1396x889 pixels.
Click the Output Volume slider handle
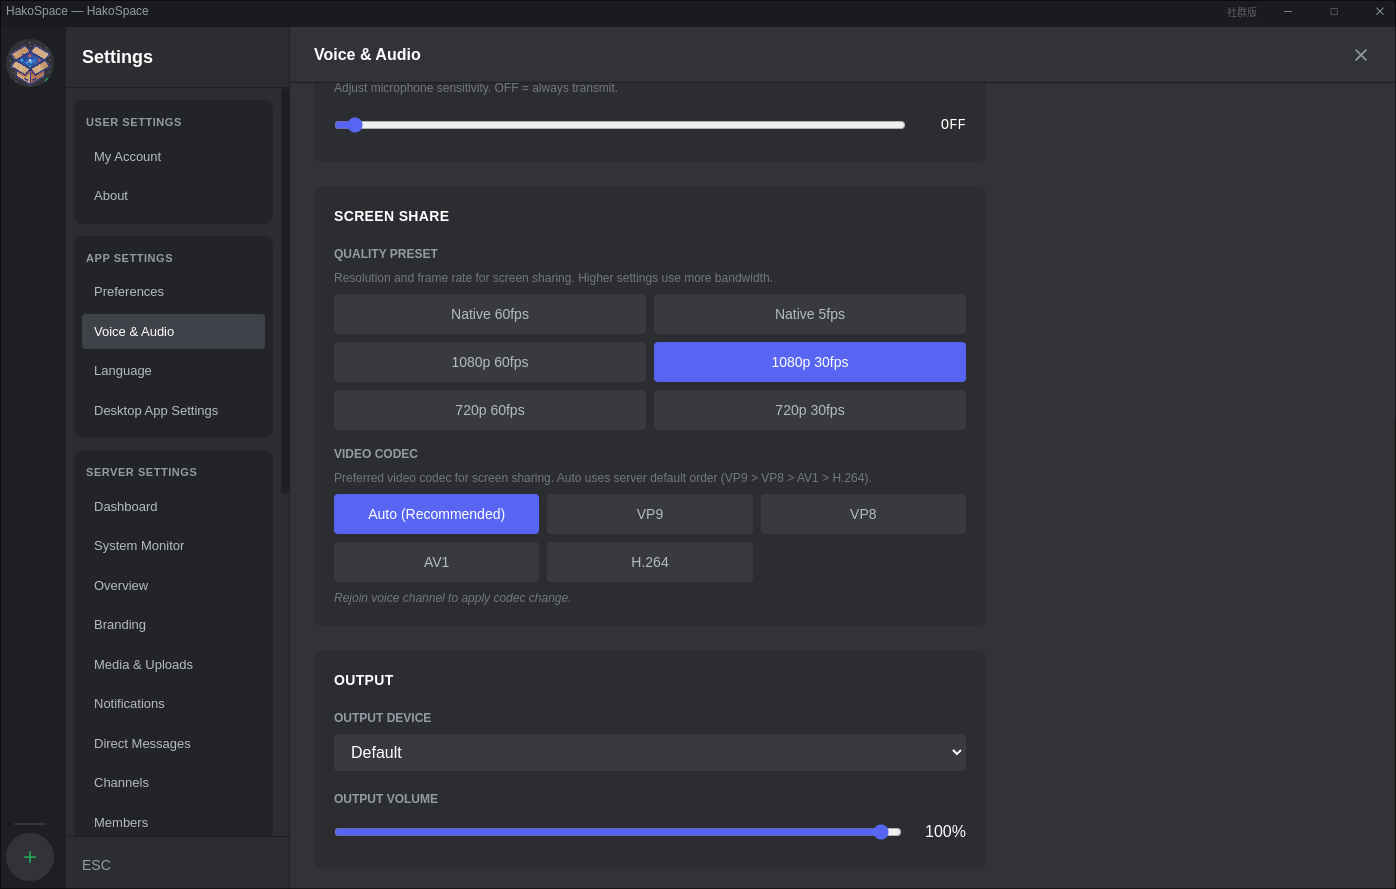coord(881,832)
